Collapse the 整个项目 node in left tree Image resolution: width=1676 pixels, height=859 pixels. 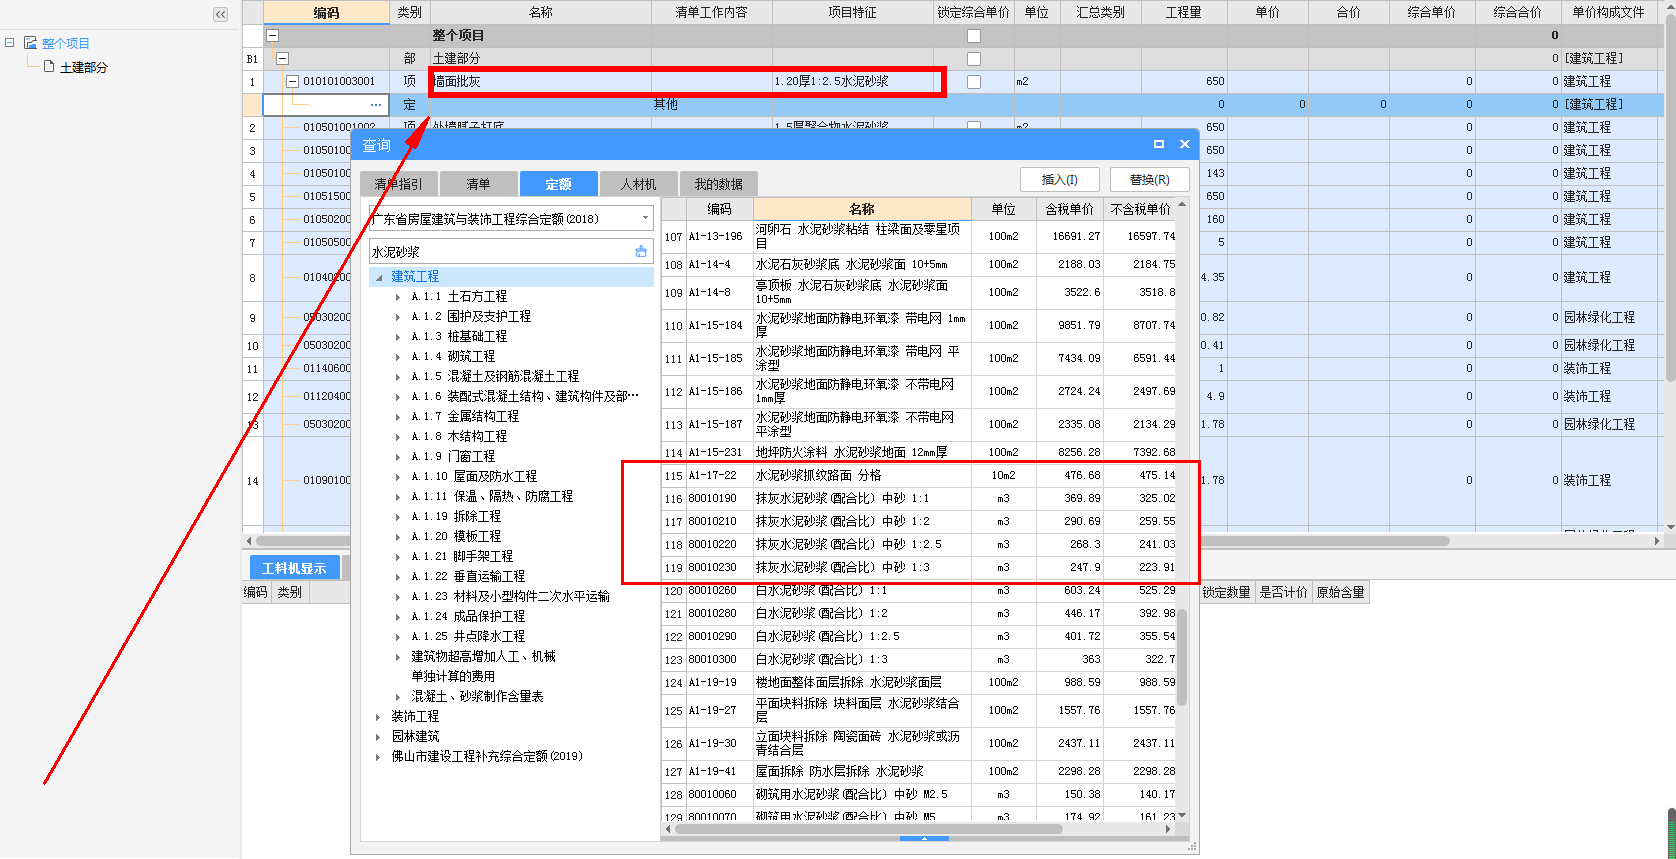pos(10,43)
